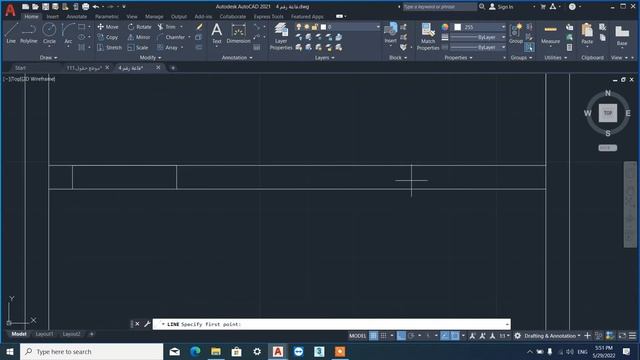The image size is (640, 360).
Task: Activate the Trim command
Action: [x=167, y=27]
